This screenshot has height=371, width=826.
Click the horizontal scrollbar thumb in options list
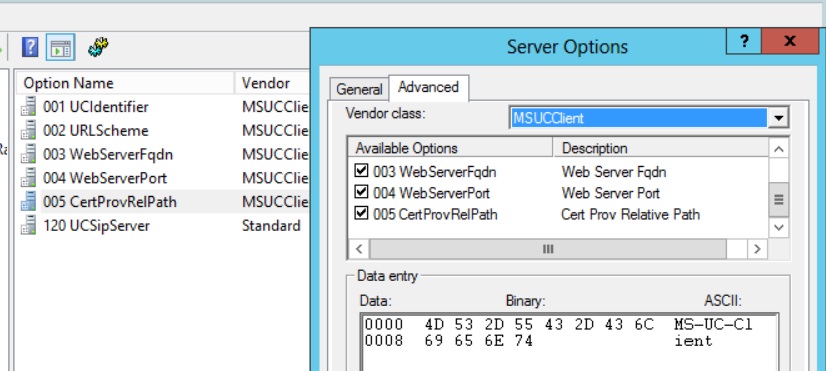pos(548,249)
